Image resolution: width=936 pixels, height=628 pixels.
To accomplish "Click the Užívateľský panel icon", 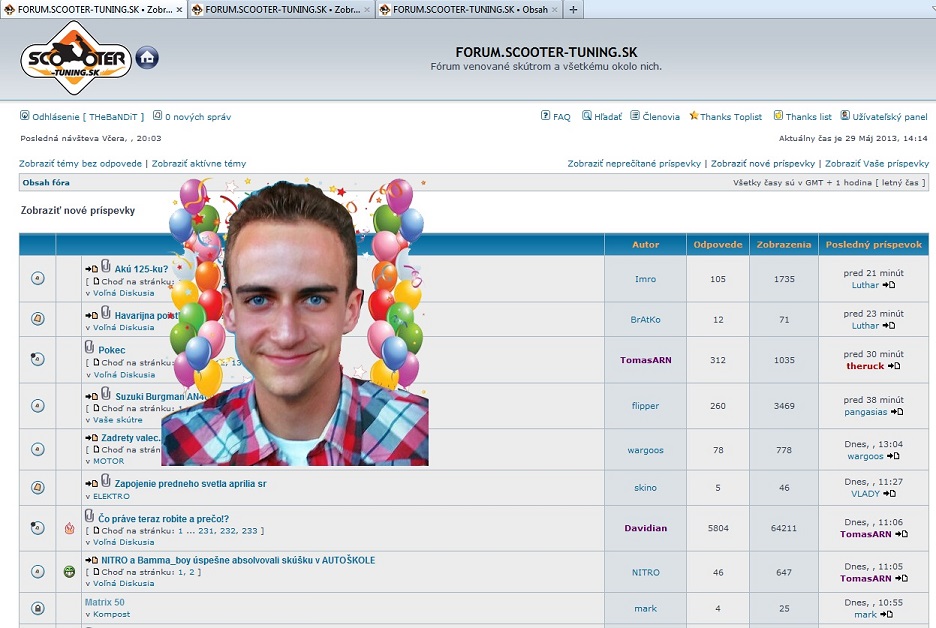I will pos(845,116).
